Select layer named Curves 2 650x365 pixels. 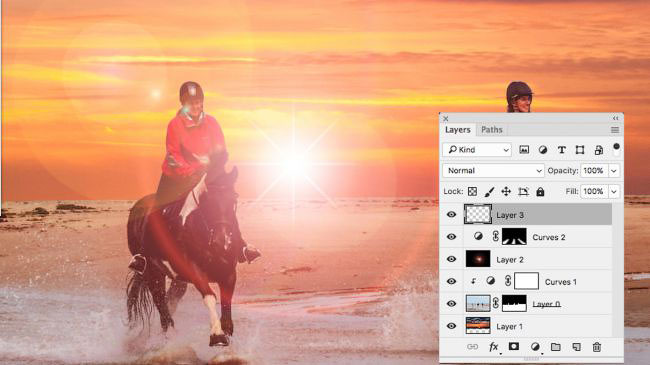pyautogui.click(x=549, y=237)
